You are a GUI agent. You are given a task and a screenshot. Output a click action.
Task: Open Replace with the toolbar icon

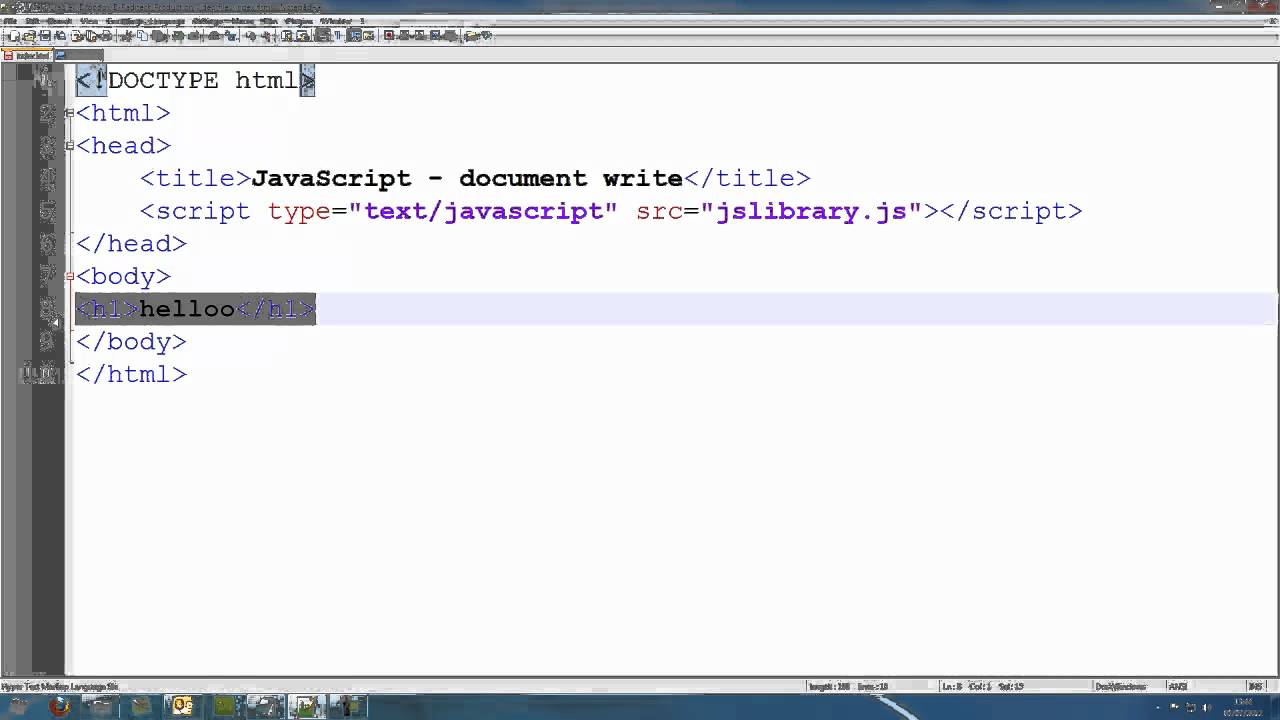point(230,36)
